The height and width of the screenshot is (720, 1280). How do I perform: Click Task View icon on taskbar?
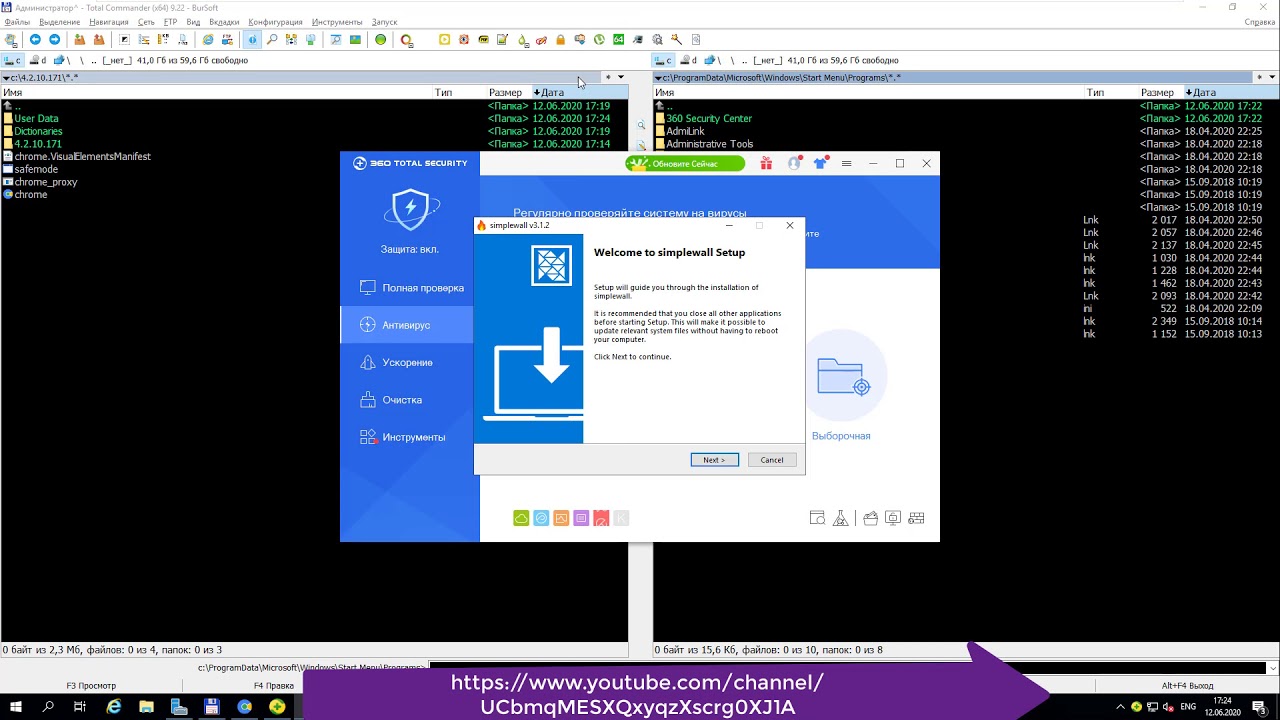click(x=80, y=707)
